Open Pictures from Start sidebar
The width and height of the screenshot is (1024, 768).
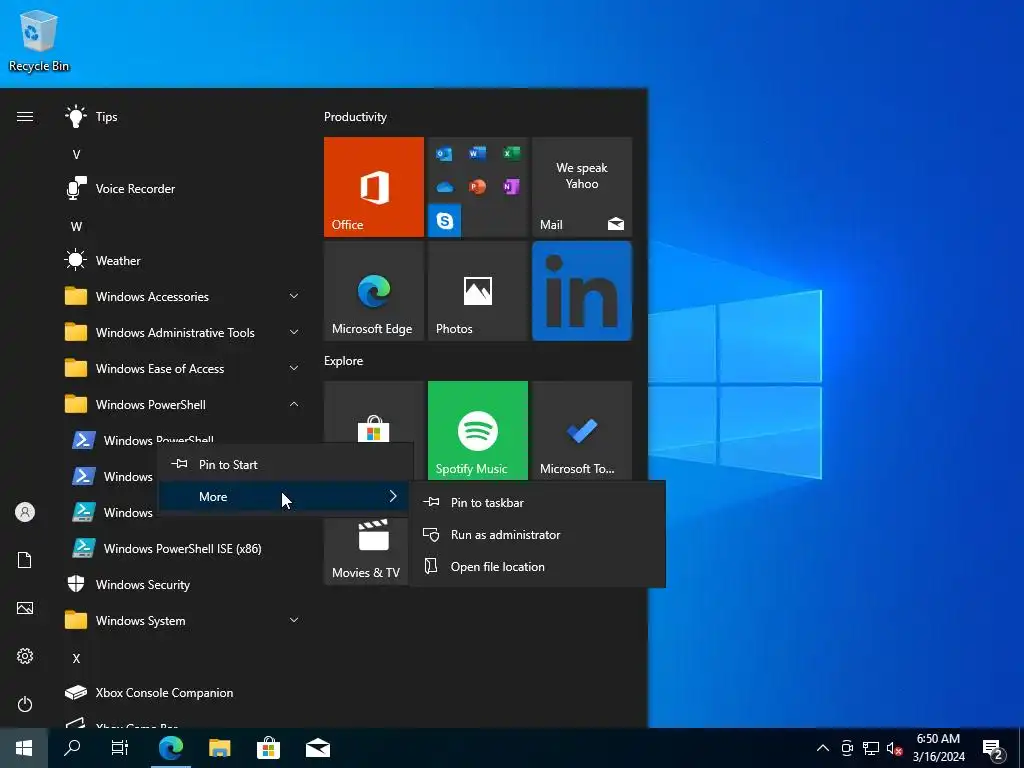point(25,608)
